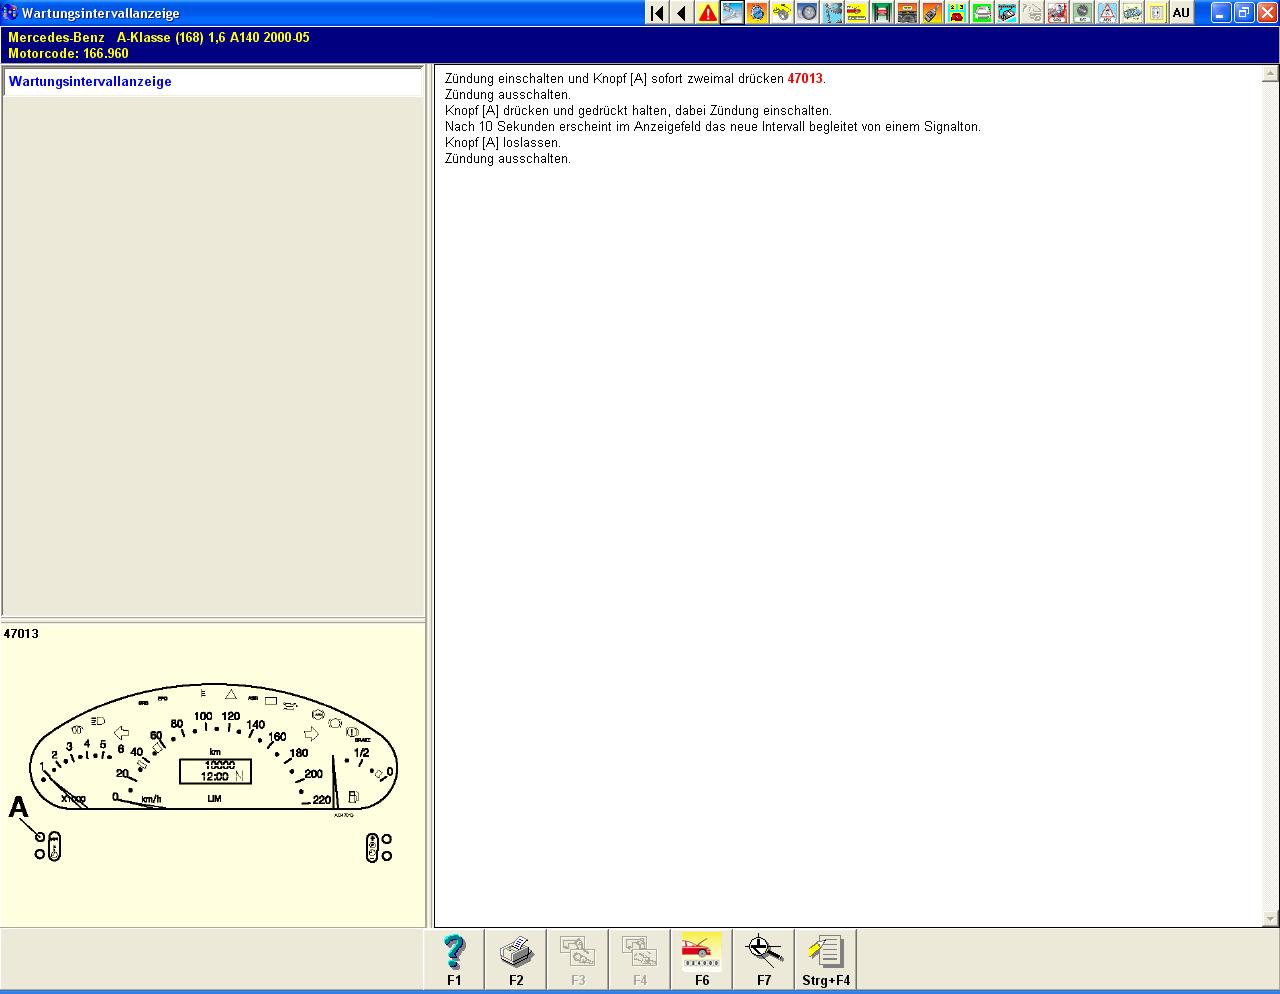Restore down the application window
Viewport: 1280px width, 994px height.
(1243, 13)
